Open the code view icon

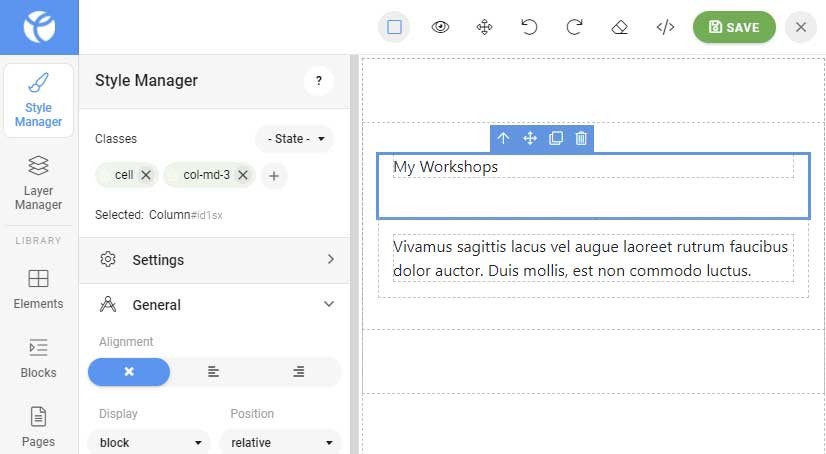coord(665,27)
